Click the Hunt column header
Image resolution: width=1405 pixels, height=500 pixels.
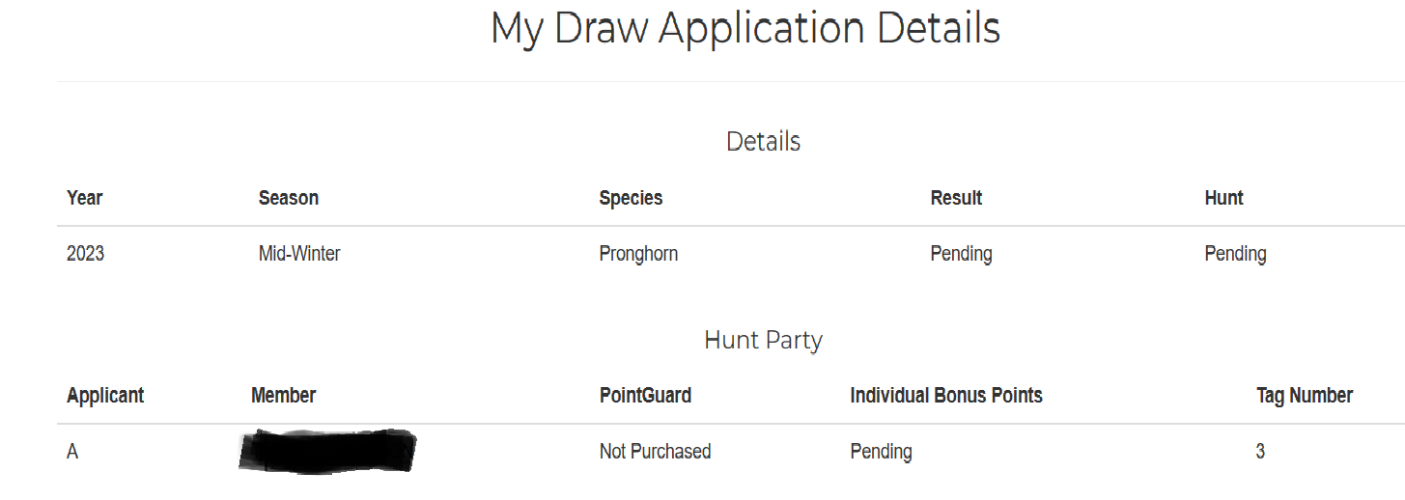coord(1224,198)
